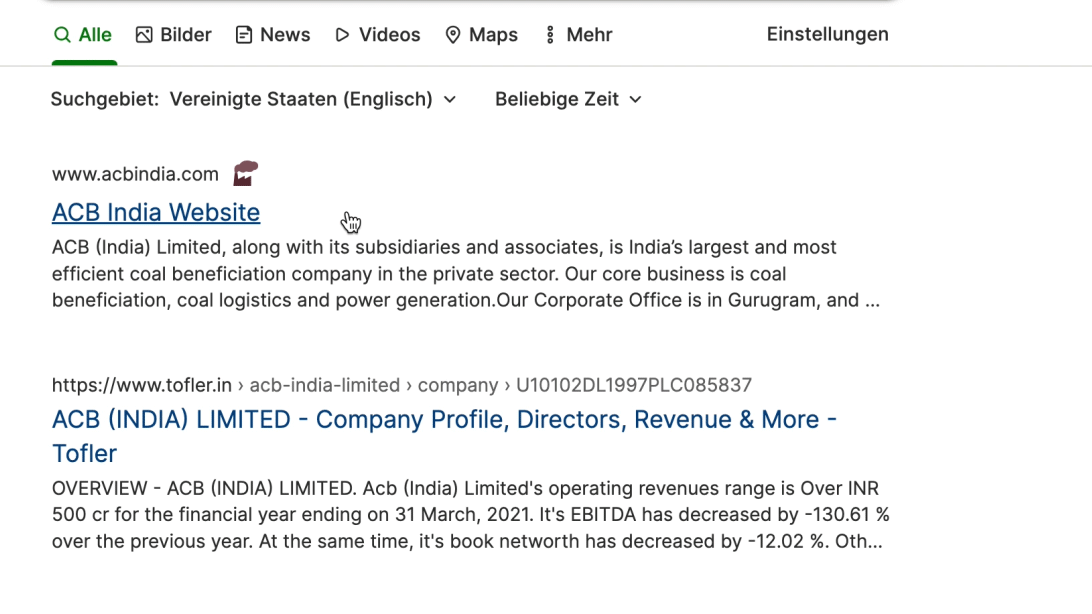The width and height of the screenshot is (1092, 614).
Task: Open Einstellungen settings menu
Action: (827, 34)
